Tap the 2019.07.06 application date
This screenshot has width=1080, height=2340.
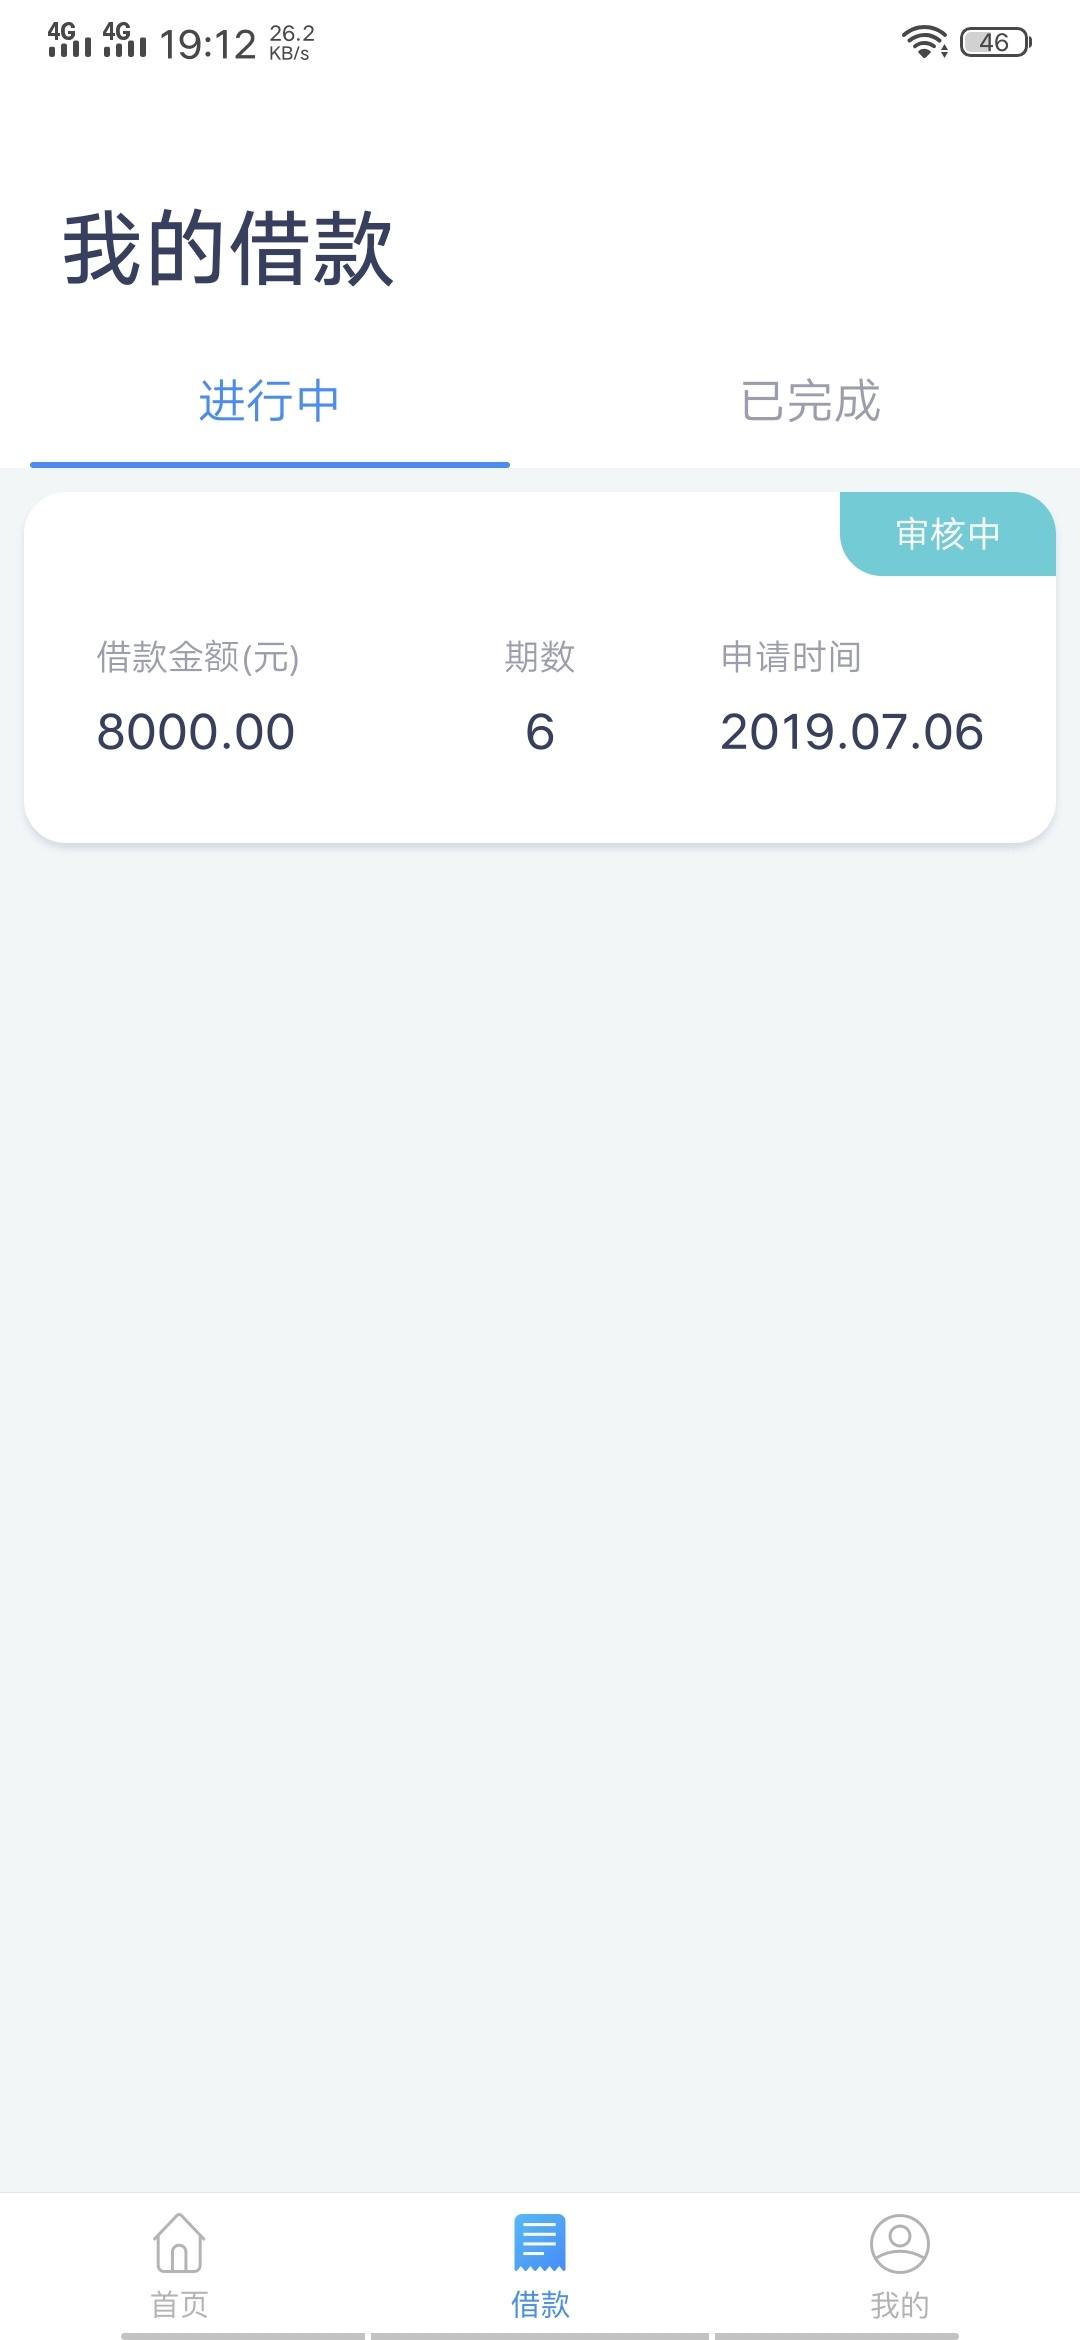click(x=852, y=732)
